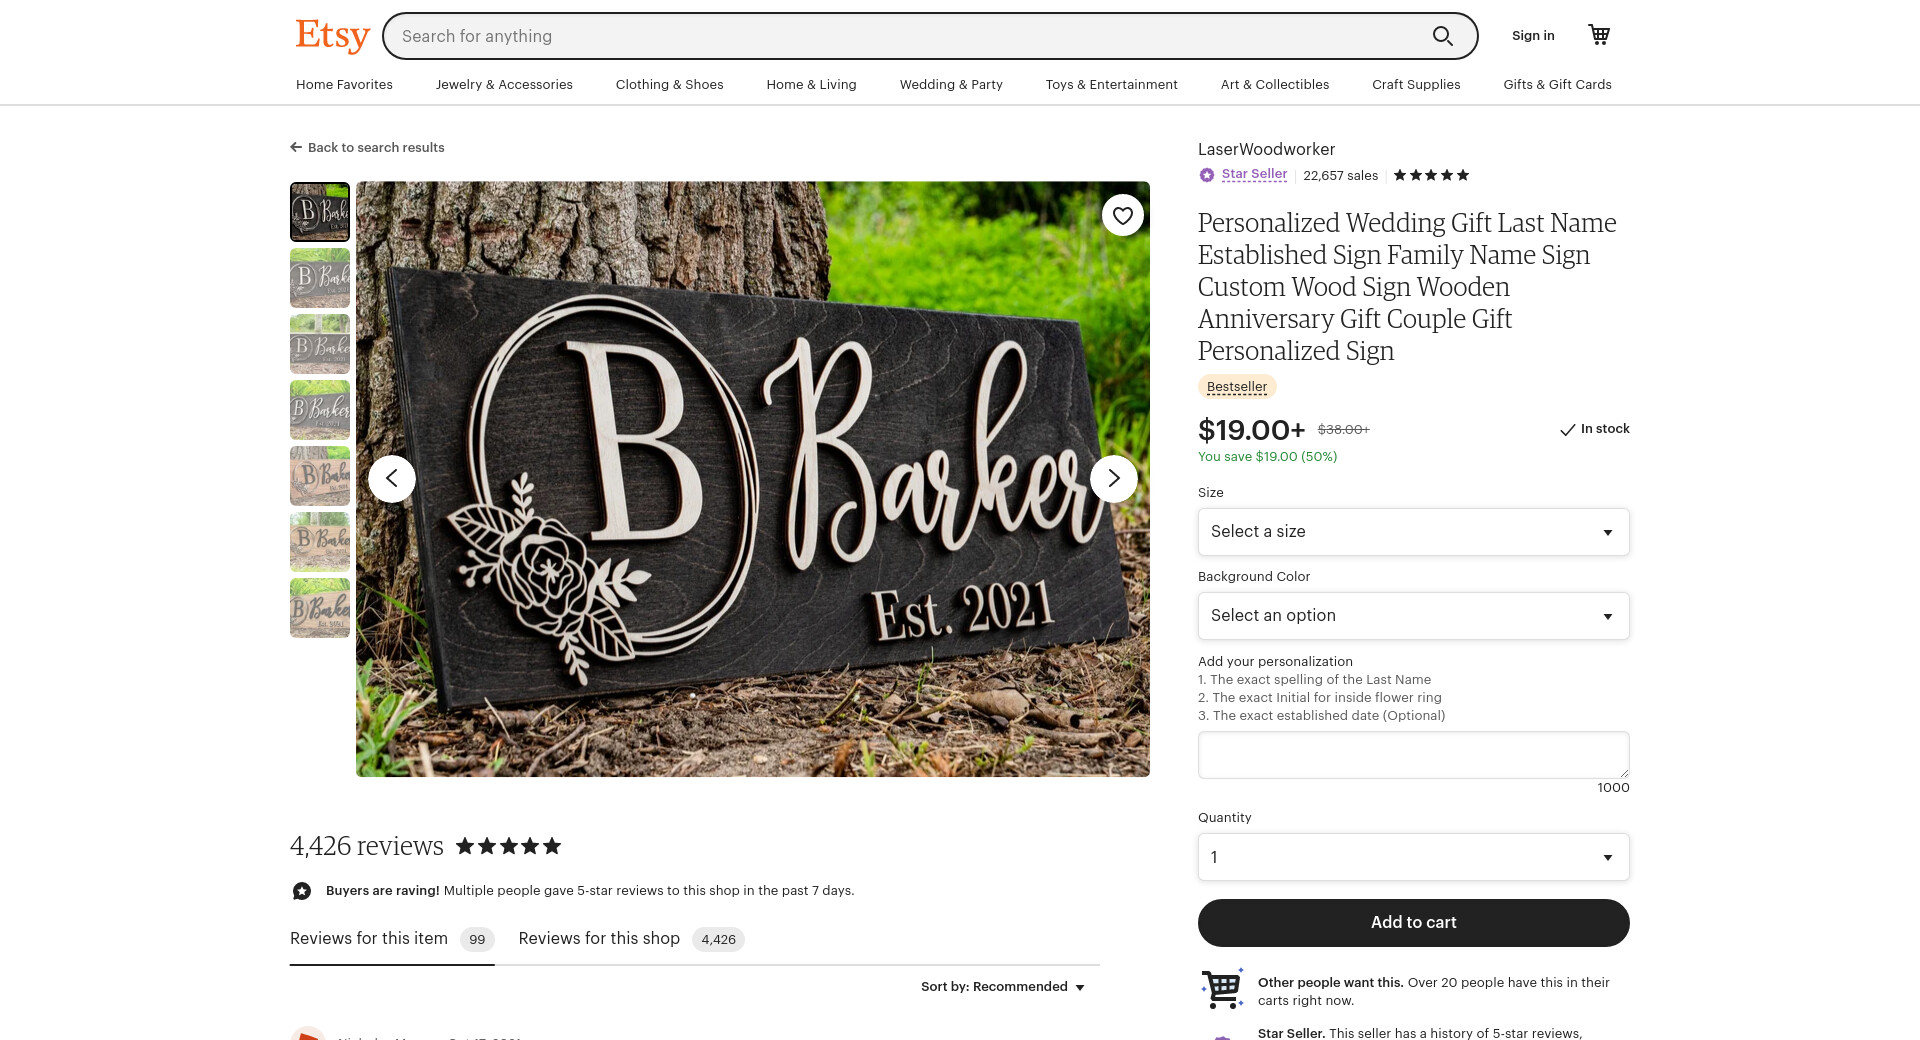
Task: Expand the Quantity dropdown
Action: click(x=1414, y=857)
